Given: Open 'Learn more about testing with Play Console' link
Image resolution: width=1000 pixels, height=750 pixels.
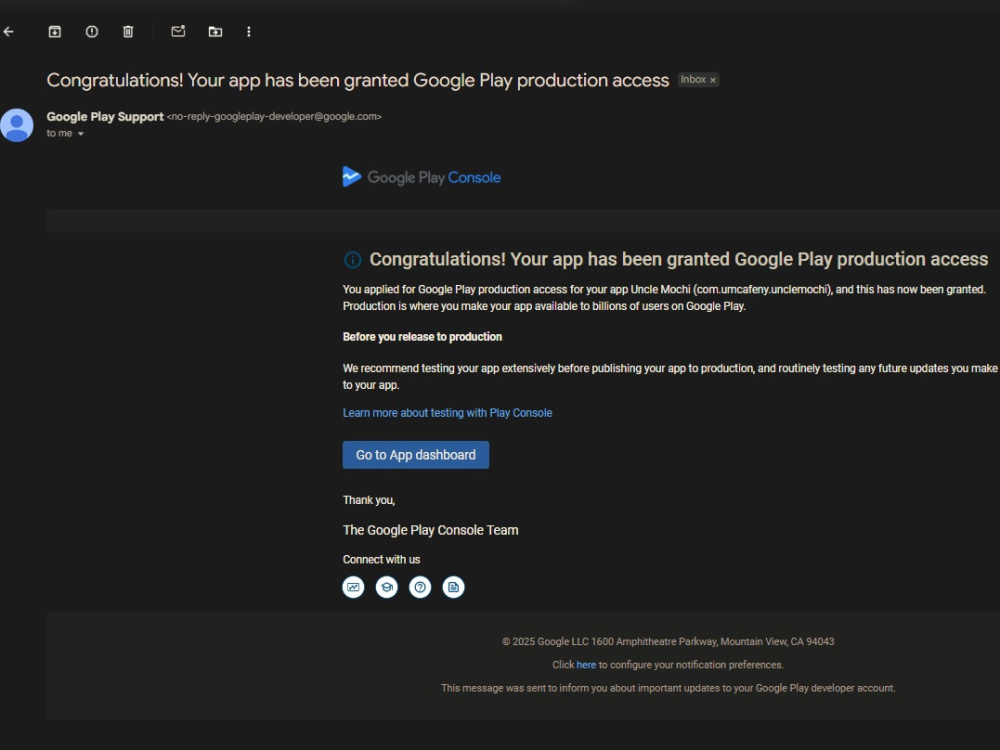Looking at the screenshot, I should tap(447, 413).
